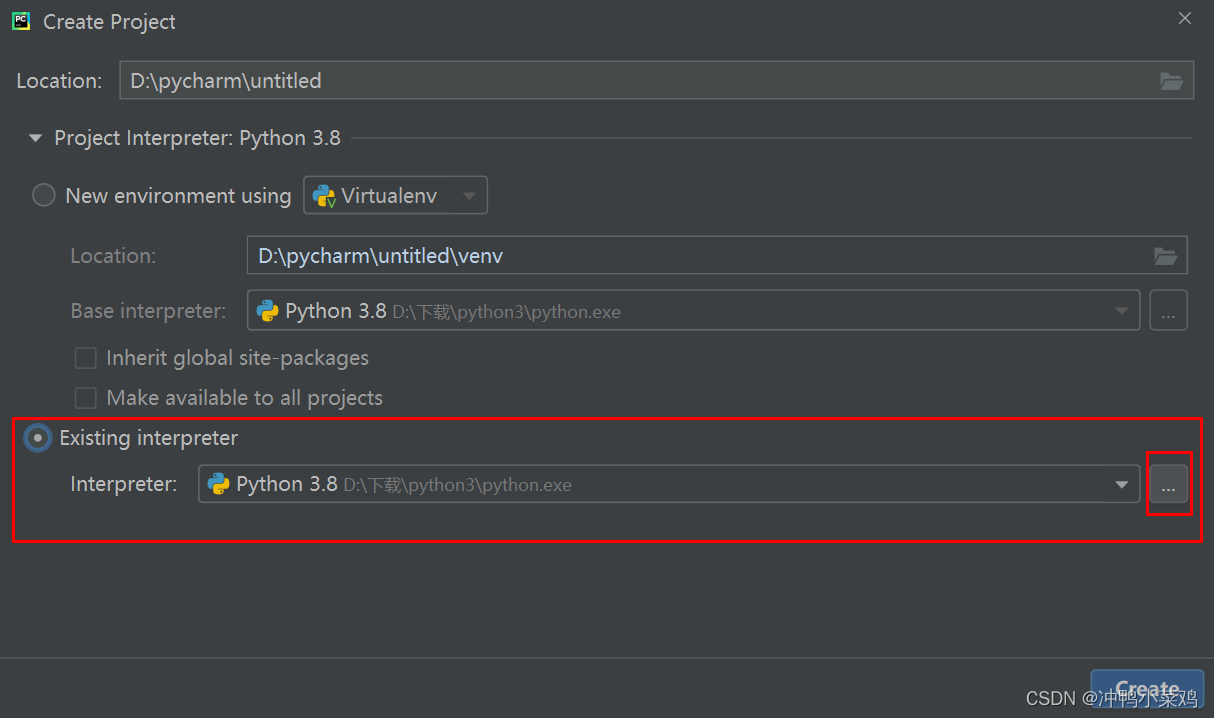1214x718 pixels.
Task: Close the Create Project dialog
Action: click(x=1184, y=18)
